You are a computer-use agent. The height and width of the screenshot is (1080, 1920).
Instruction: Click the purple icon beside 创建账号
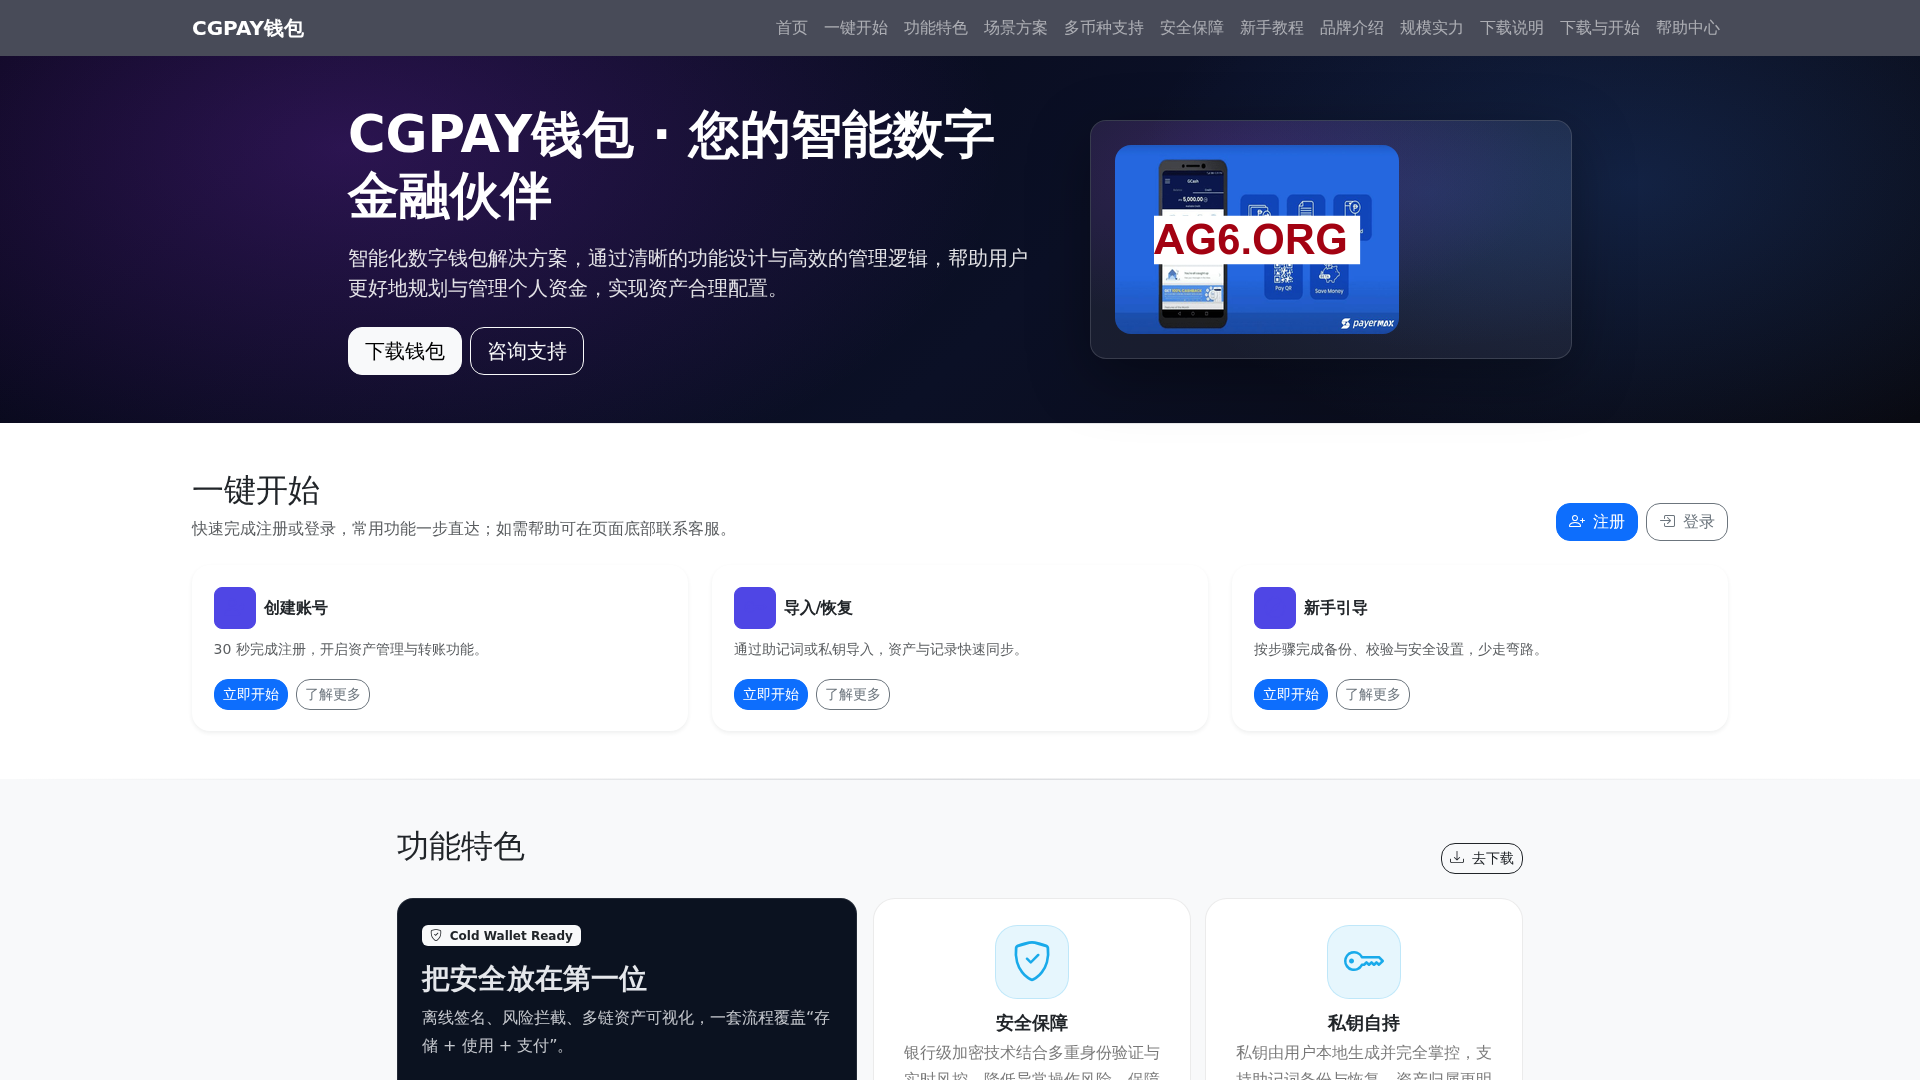tap(235, 608)
